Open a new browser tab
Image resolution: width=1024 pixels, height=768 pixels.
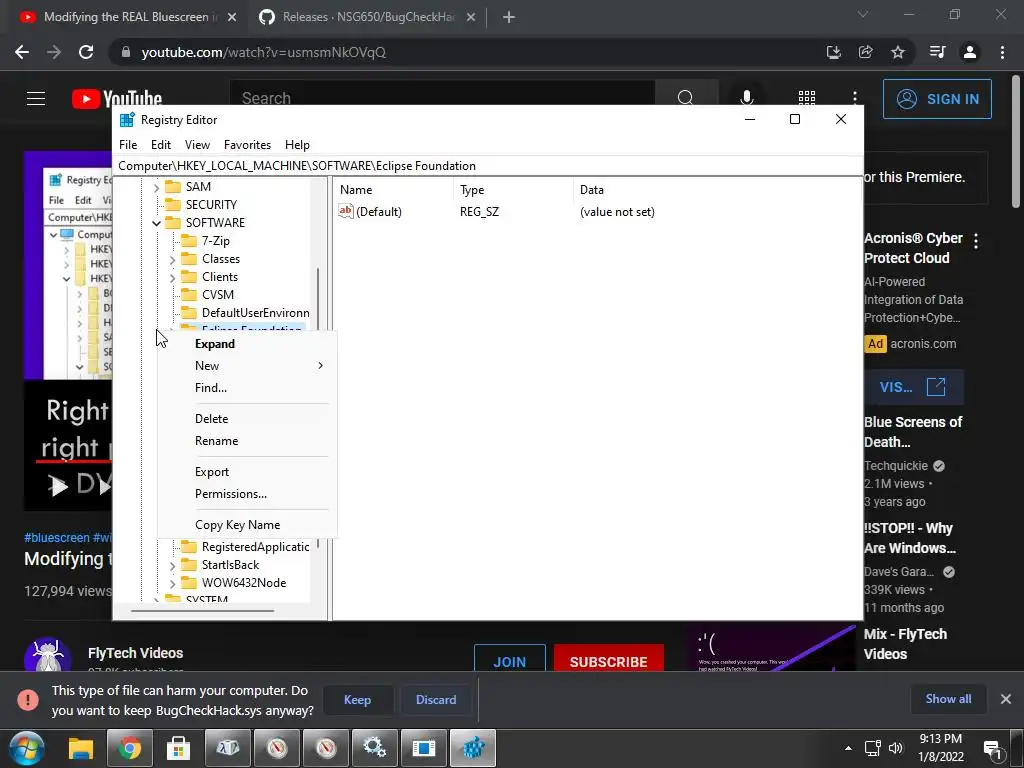[x=509, y=18]
